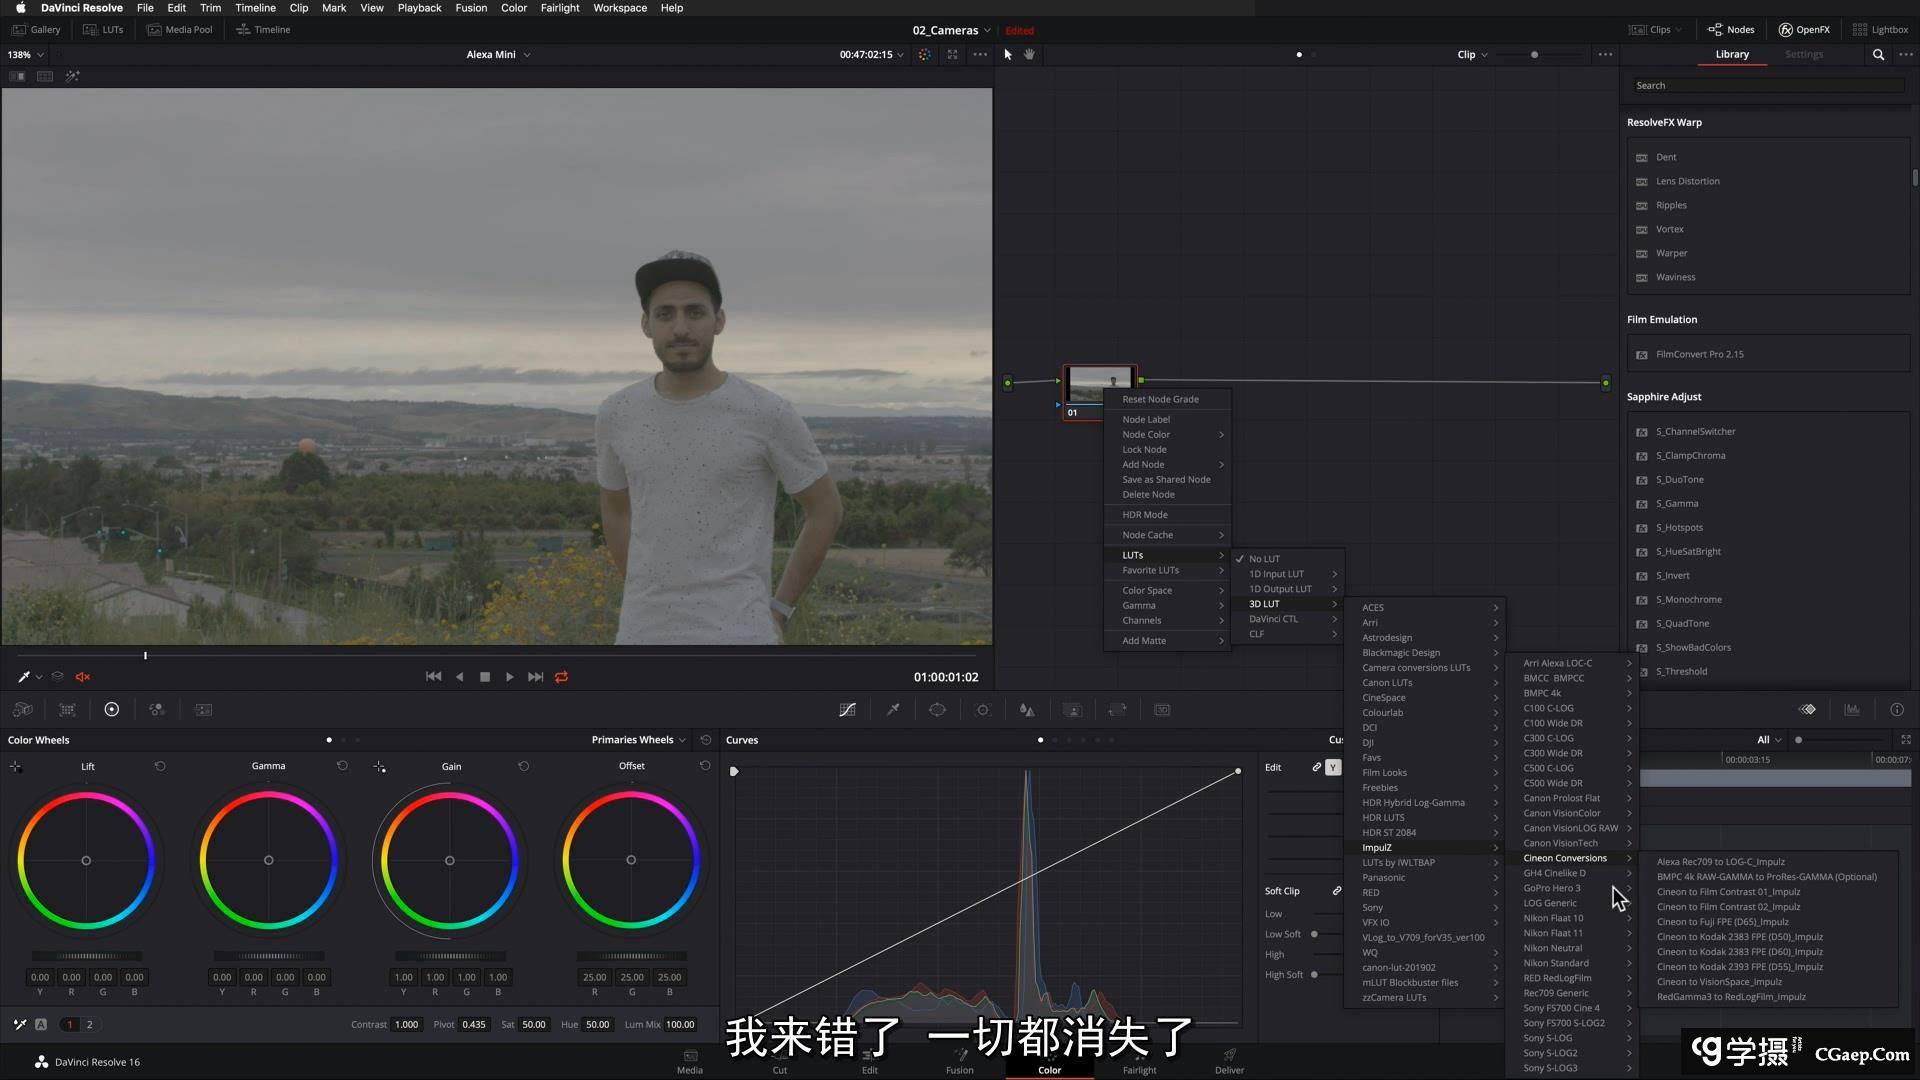This screenshot has height=1080, width=1920.
Task: Open the Clip node mode dropdown
Action: point(1472,55)
